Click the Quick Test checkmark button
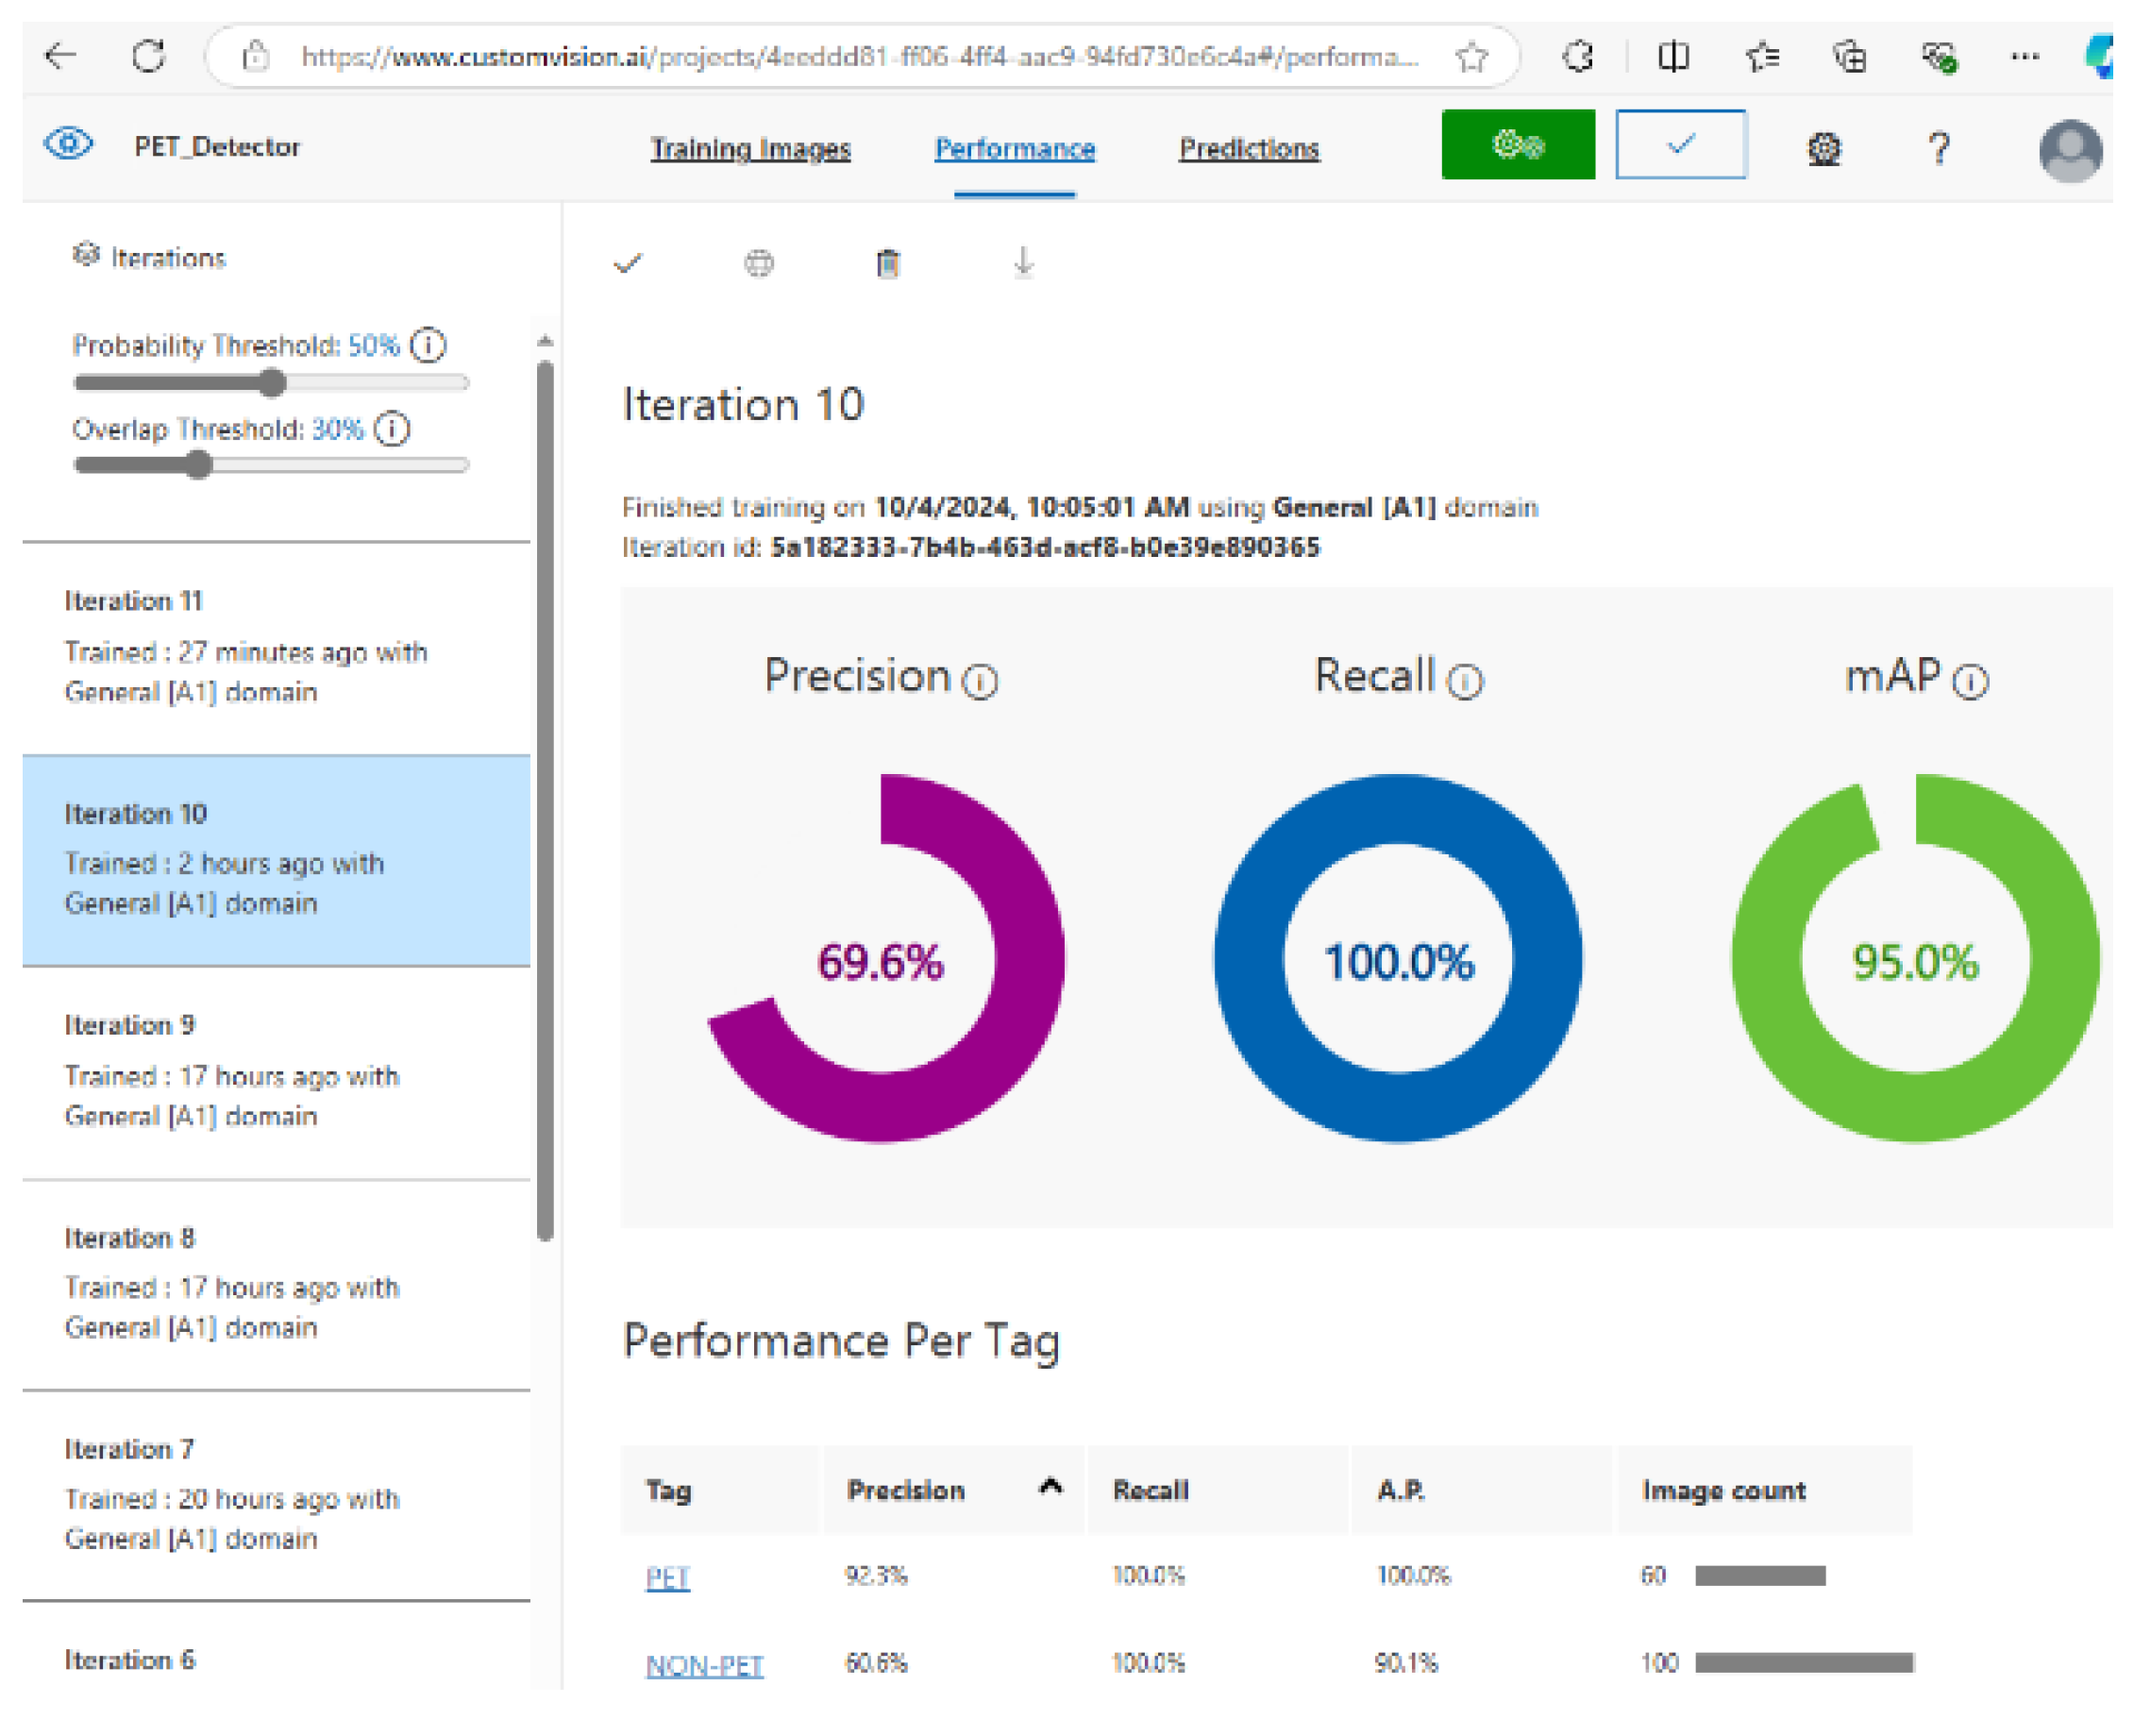 tap(1680, 145)
